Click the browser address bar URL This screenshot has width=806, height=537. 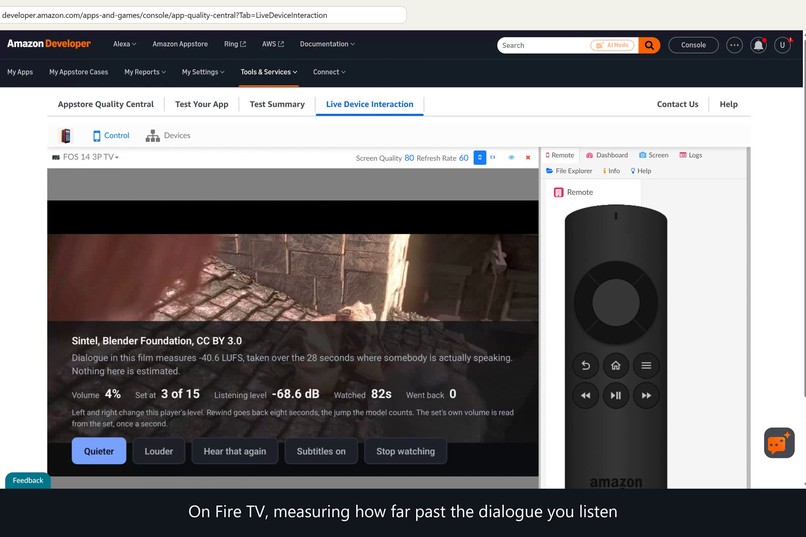coord(164,15)
